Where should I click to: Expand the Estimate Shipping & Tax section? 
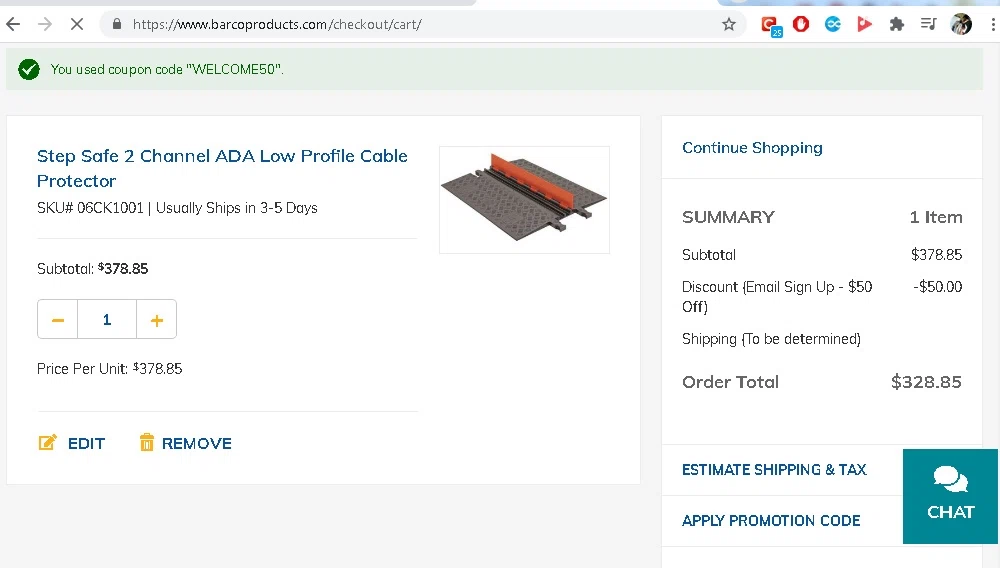[x=774, y=470]
